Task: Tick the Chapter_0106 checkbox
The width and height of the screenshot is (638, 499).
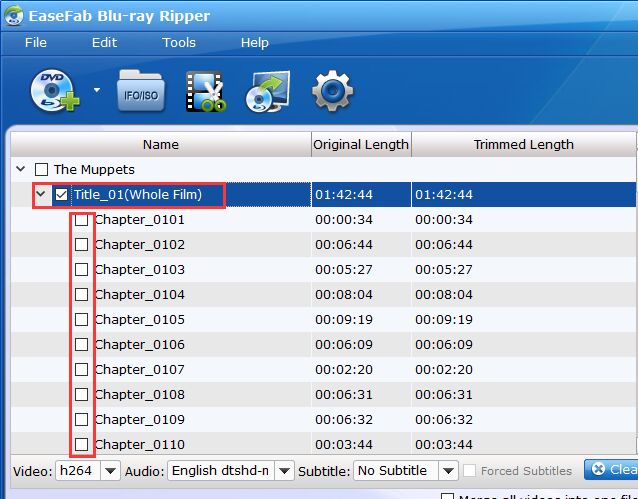Action: 81,345
